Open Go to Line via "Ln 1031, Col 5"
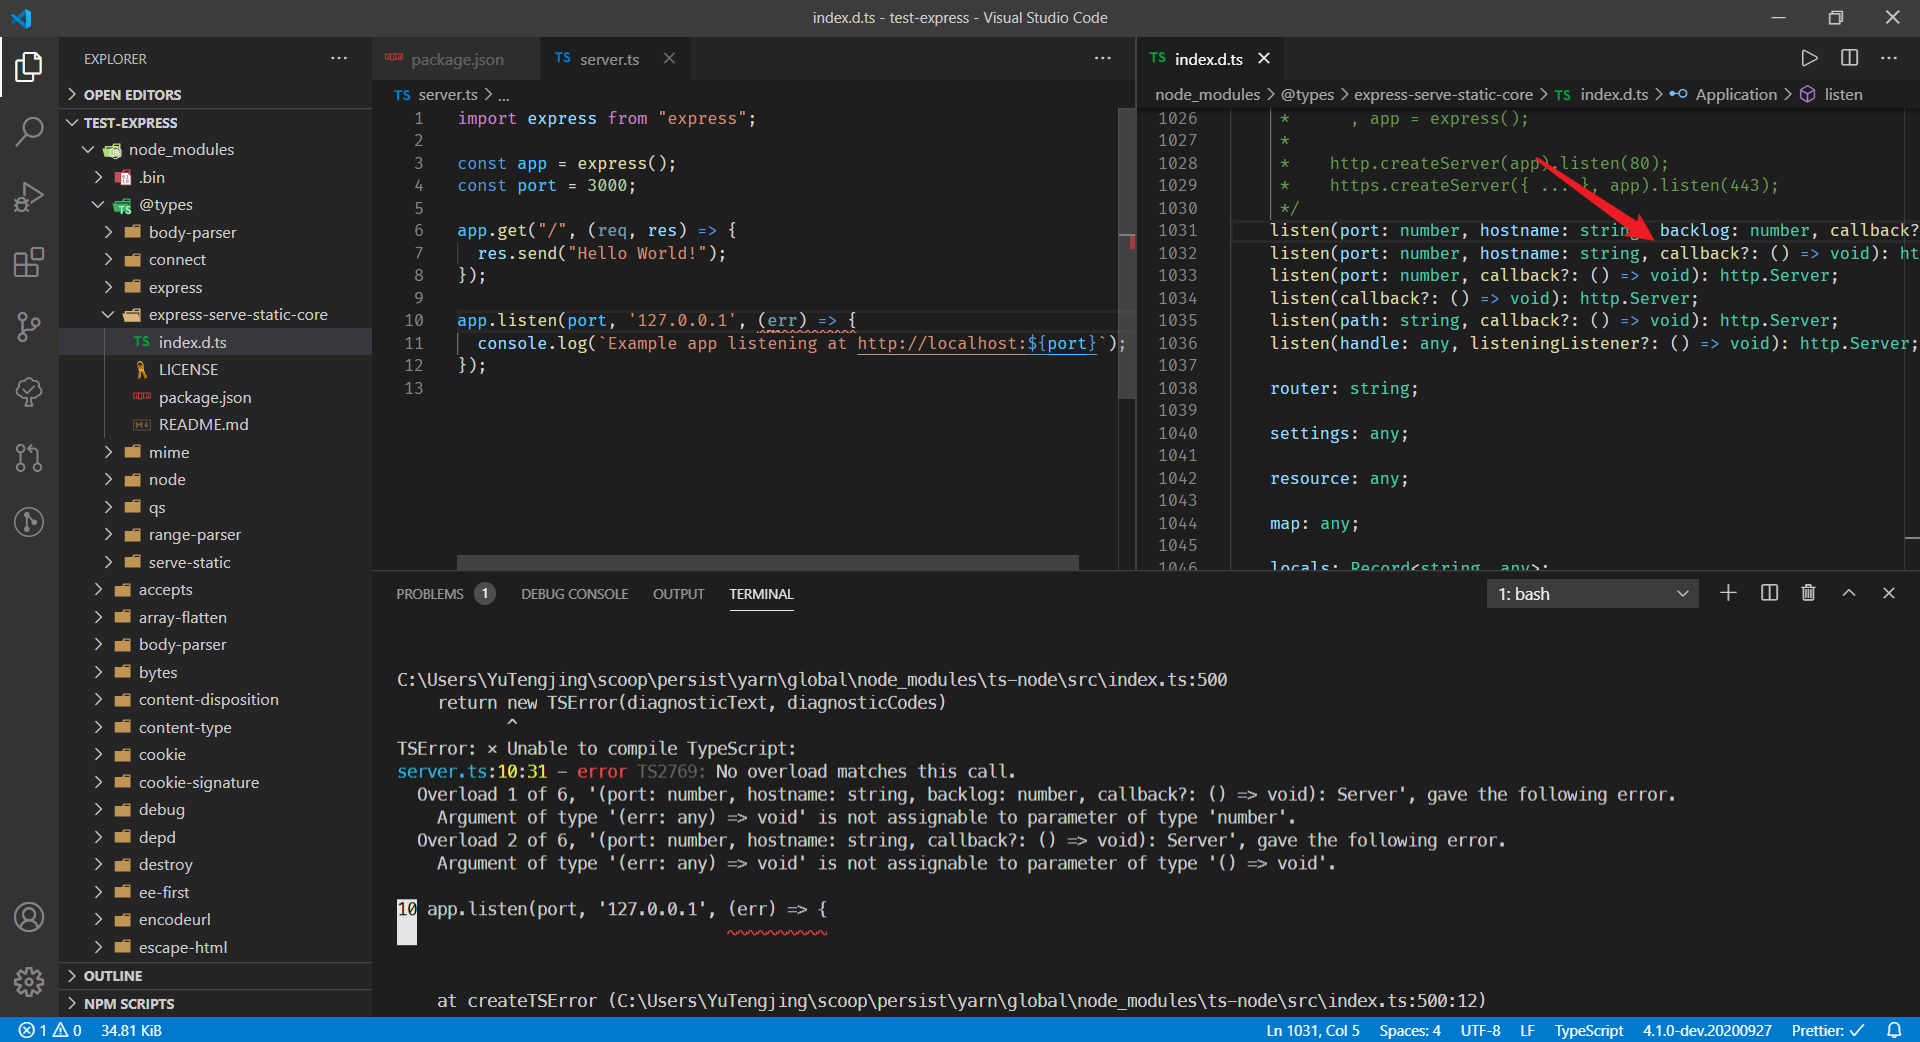The width and height of the screenshot is (1920, 1042). 1313,1030
